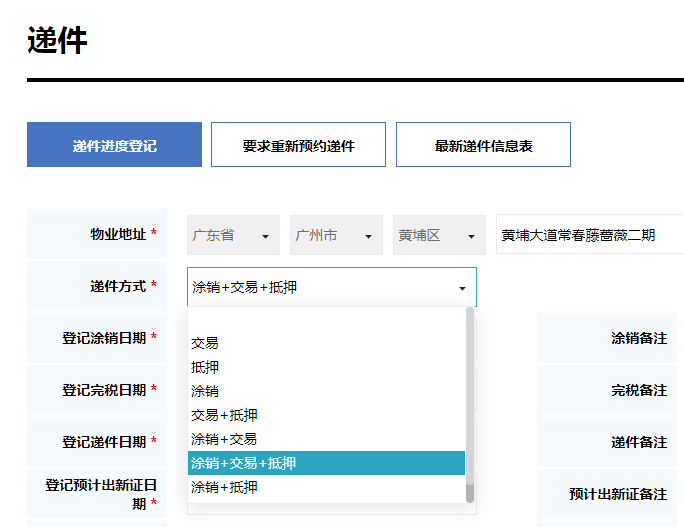
Task: Click the 预计出新证备注 label cell
Action: pos(607,494)
